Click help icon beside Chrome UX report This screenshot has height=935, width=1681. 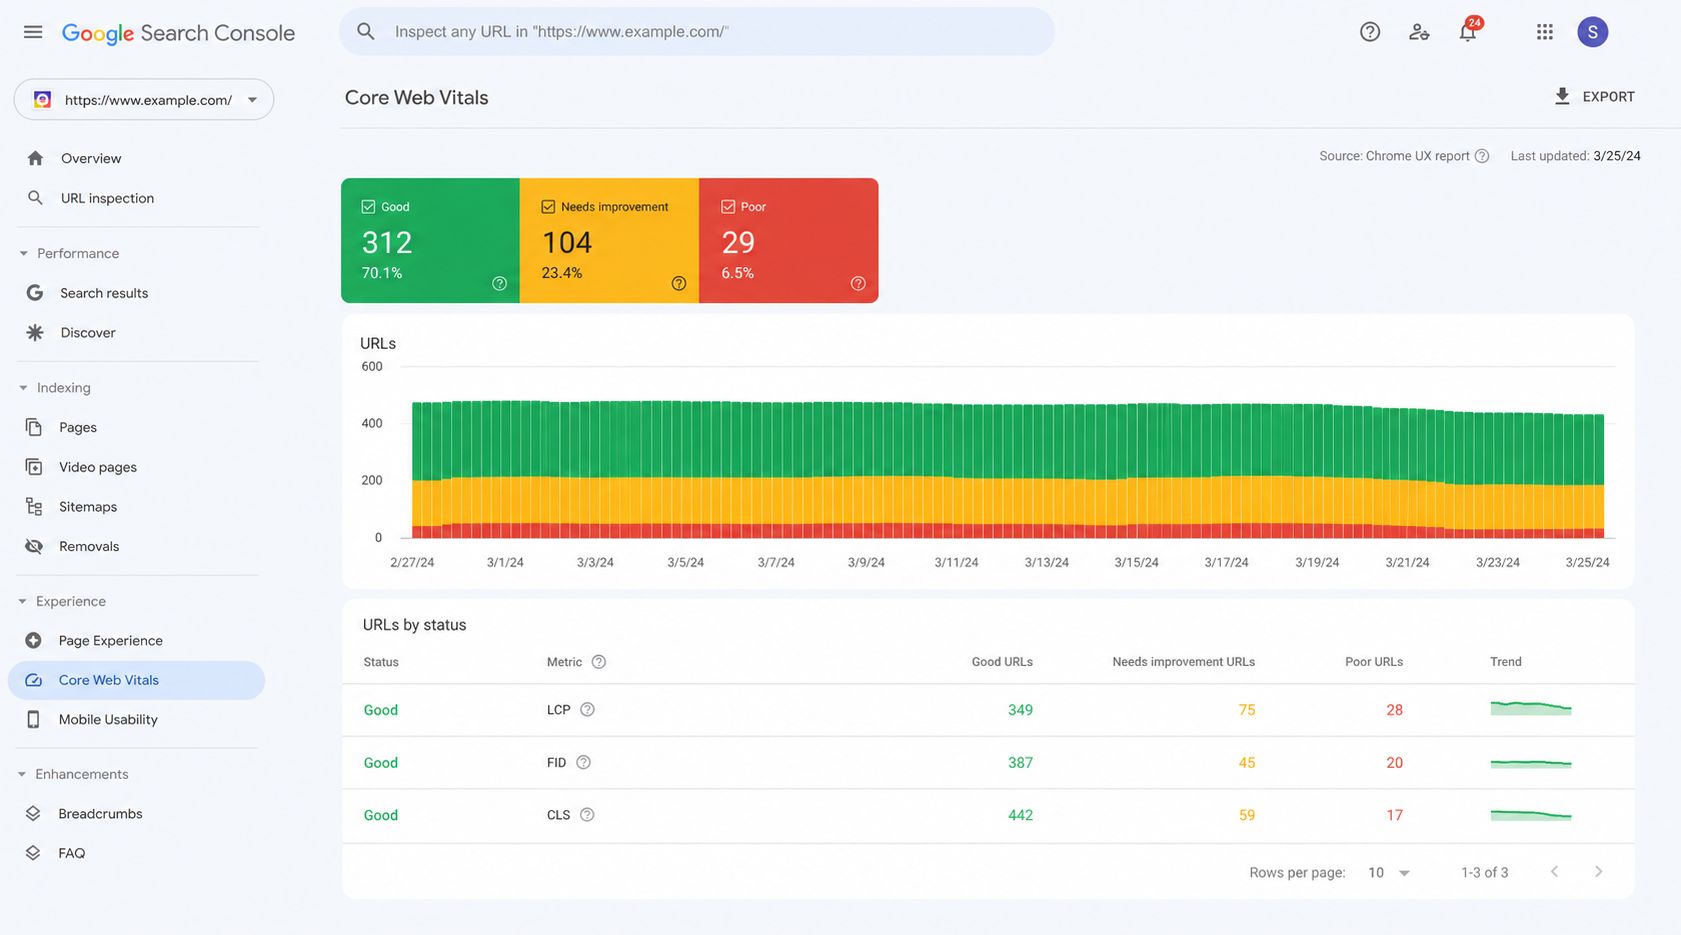tap(1482, 156)
